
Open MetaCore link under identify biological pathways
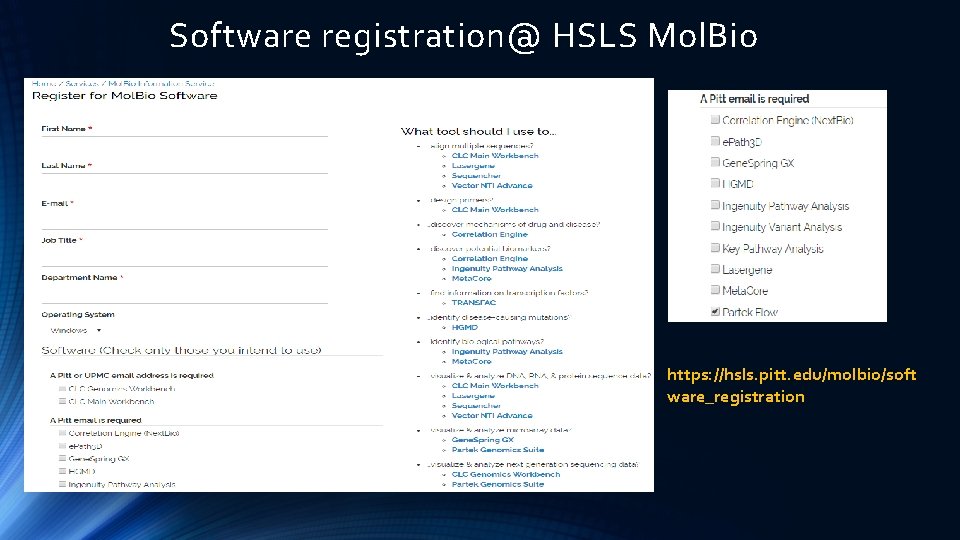(x=471, y=361)
